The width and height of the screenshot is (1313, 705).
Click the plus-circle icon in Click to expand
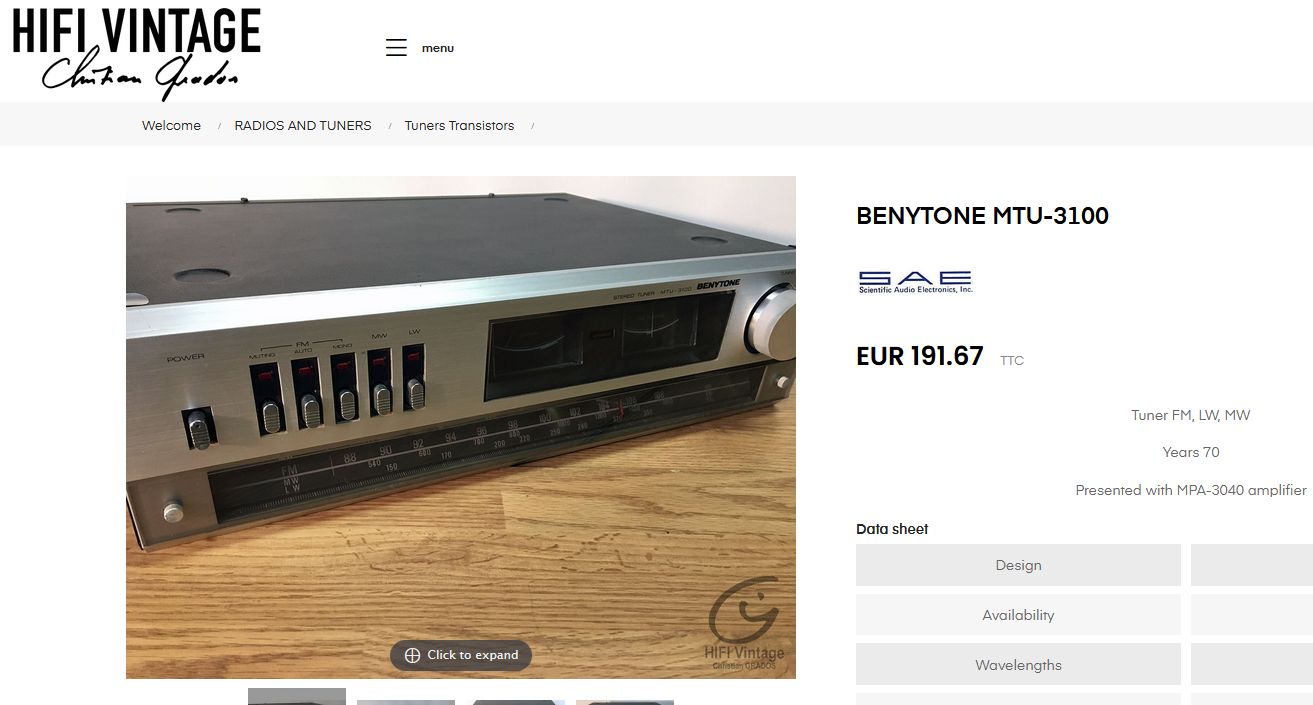point(412,655)
